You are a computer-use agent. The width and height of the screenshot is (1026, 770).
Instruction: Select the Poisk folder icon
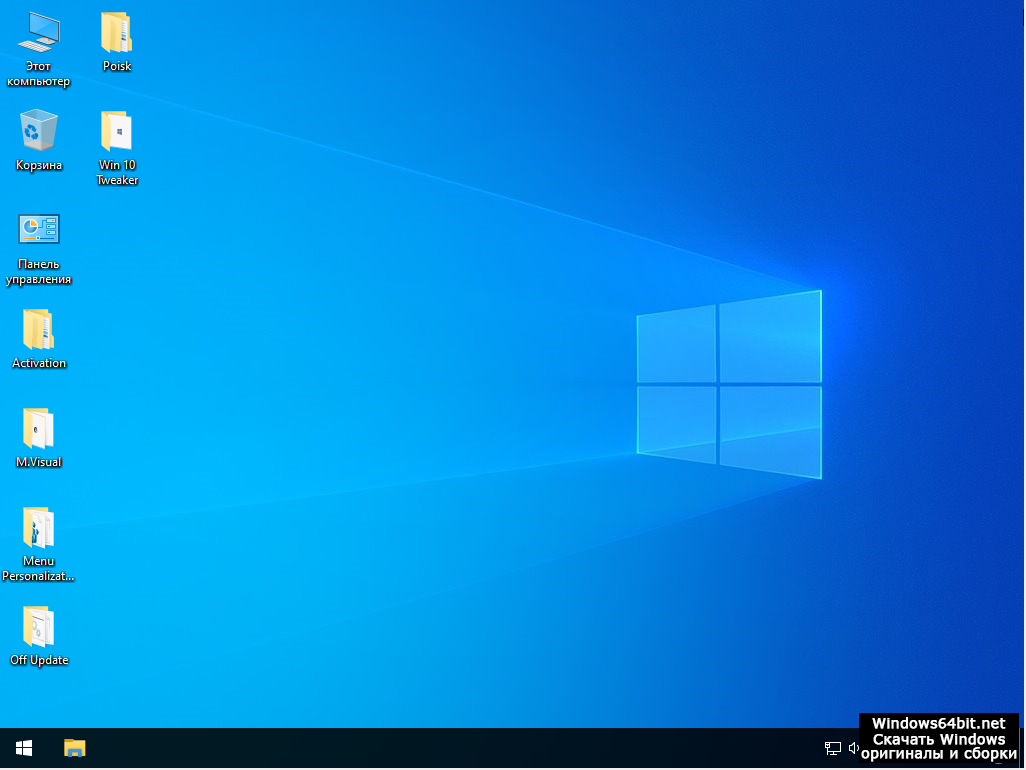point(117,33)
